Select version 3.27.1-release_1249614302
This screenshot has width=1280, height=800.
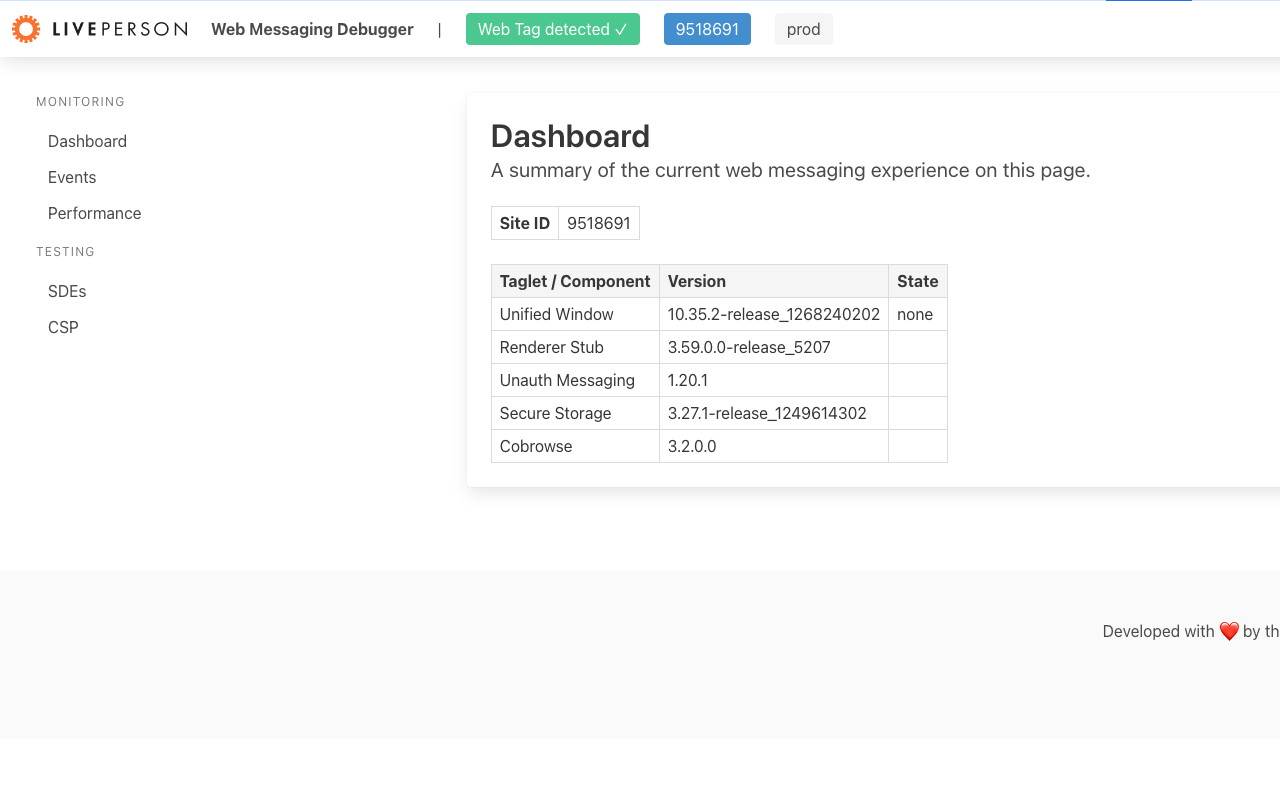pos(774,413)
